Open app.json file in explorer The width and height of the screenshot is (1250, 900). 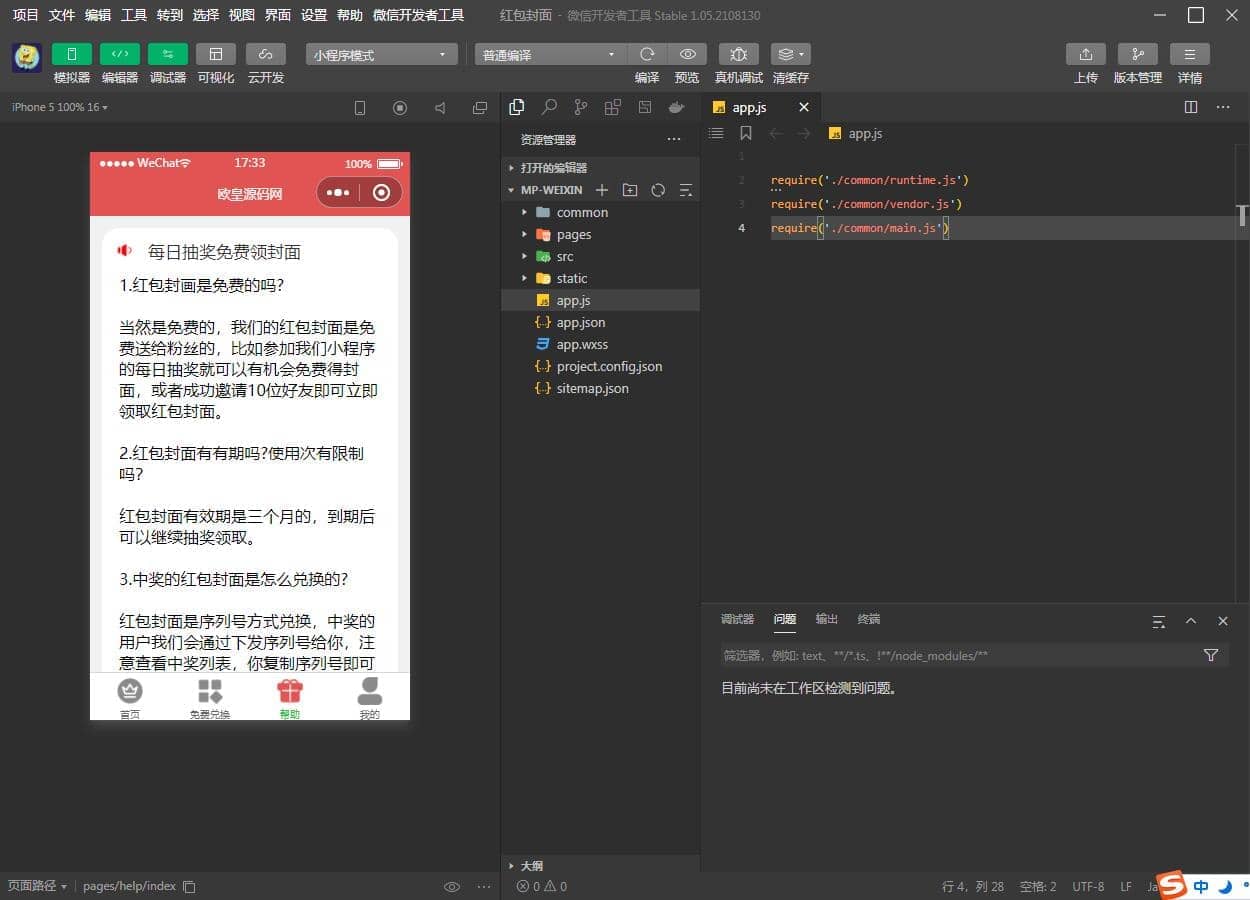point(580,322)
